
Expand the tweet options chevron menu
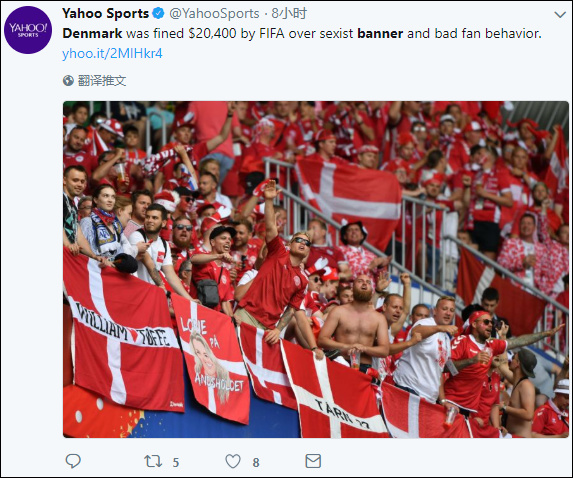pyautogui.click(x=559, y=15)
